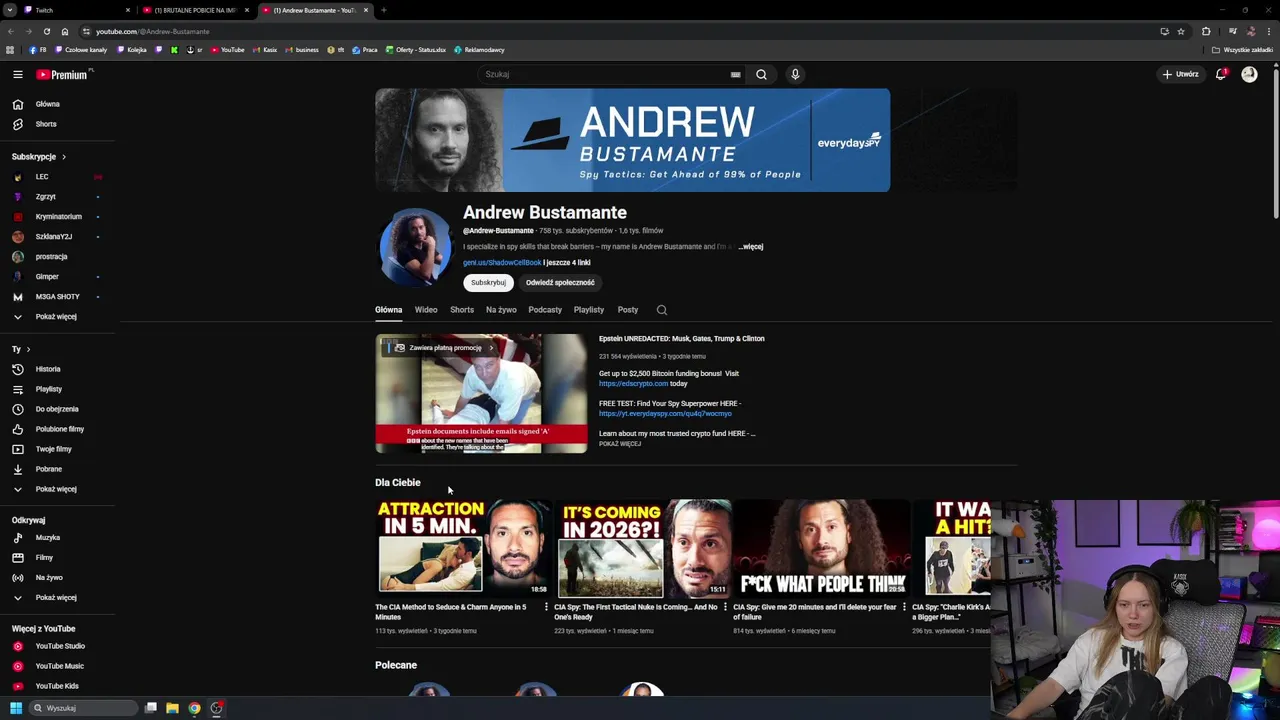Switch to the Playlisty channel tab

click(x=589, y=310)
